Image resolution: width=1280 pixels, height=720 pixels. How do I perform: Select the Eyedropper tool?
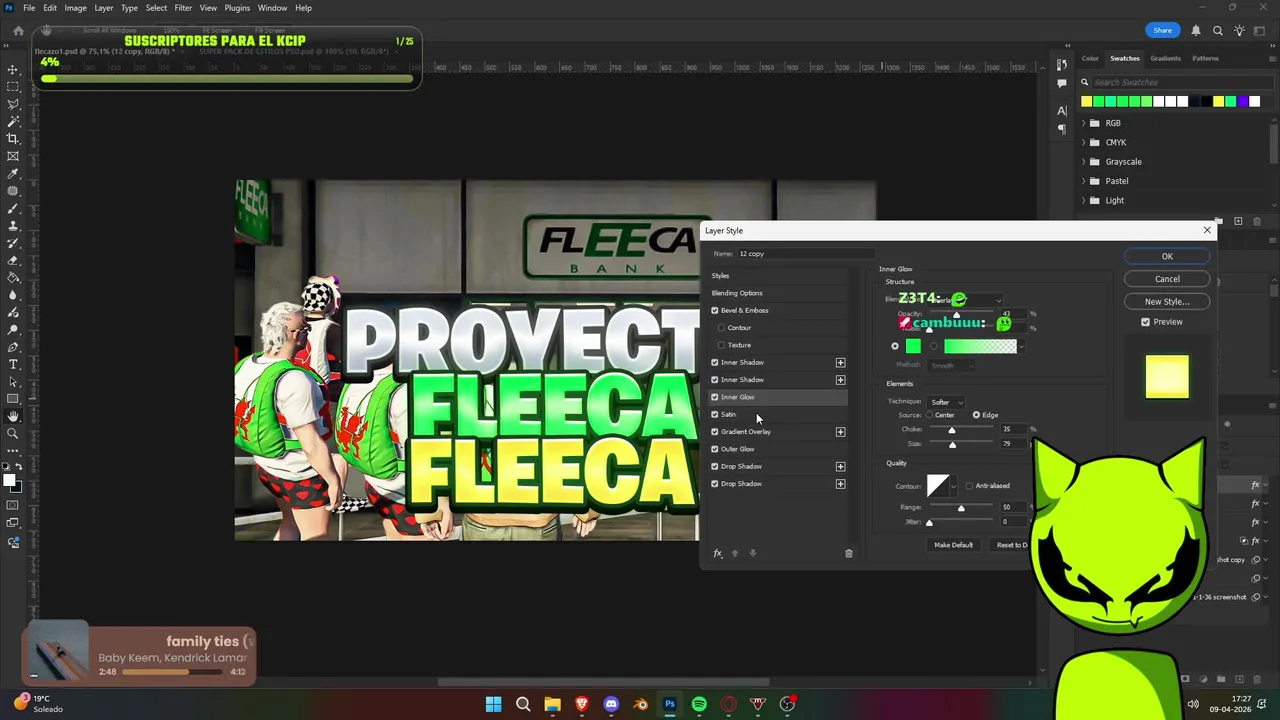(13, 174)
